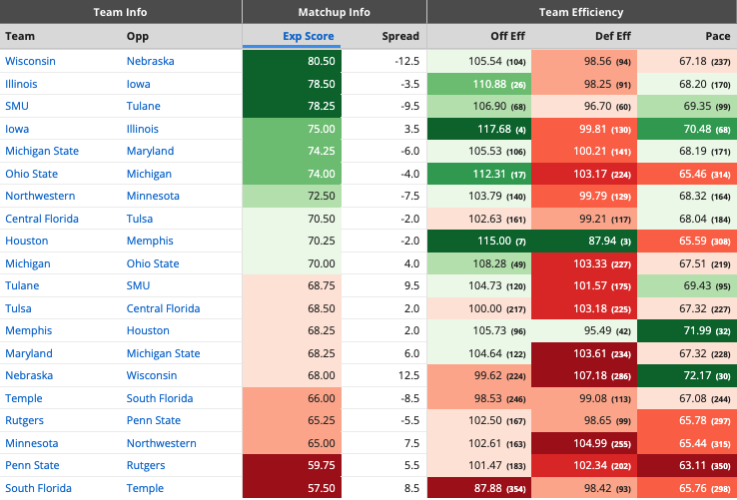Open Rutgers in the Opp column
Viewport: 737px width, 500px height.
pyautogui.click(x=146, y=466)
